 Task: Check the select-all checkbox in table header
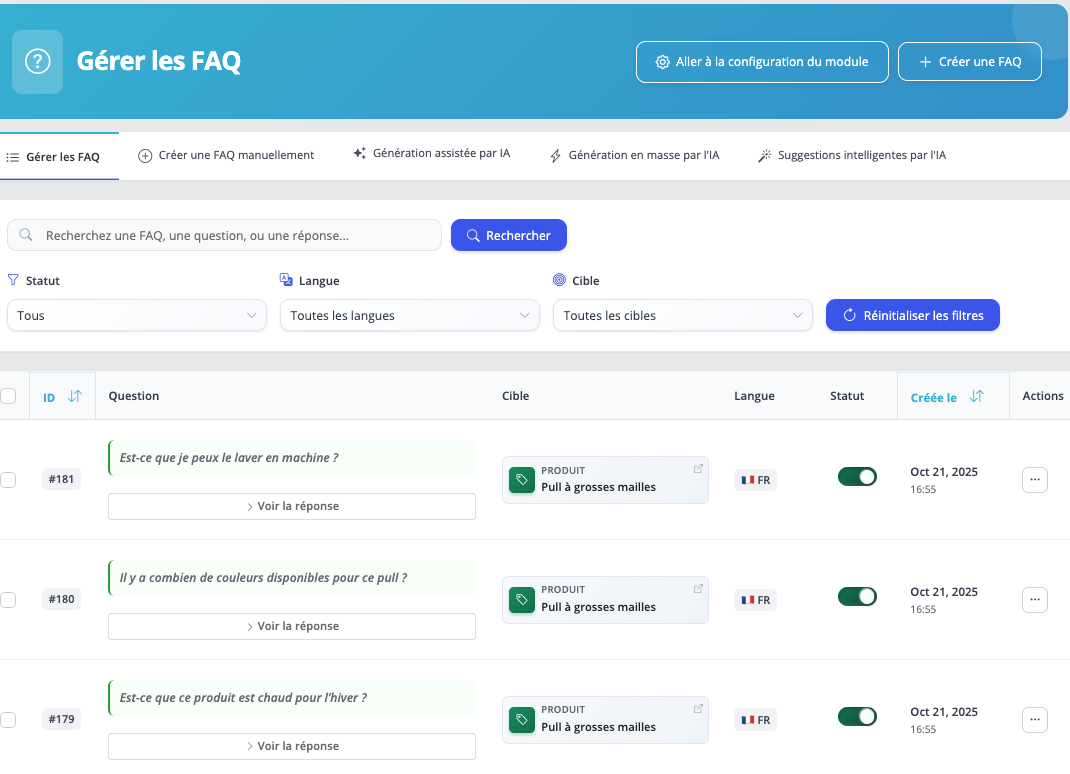click(x=8, y=396)
